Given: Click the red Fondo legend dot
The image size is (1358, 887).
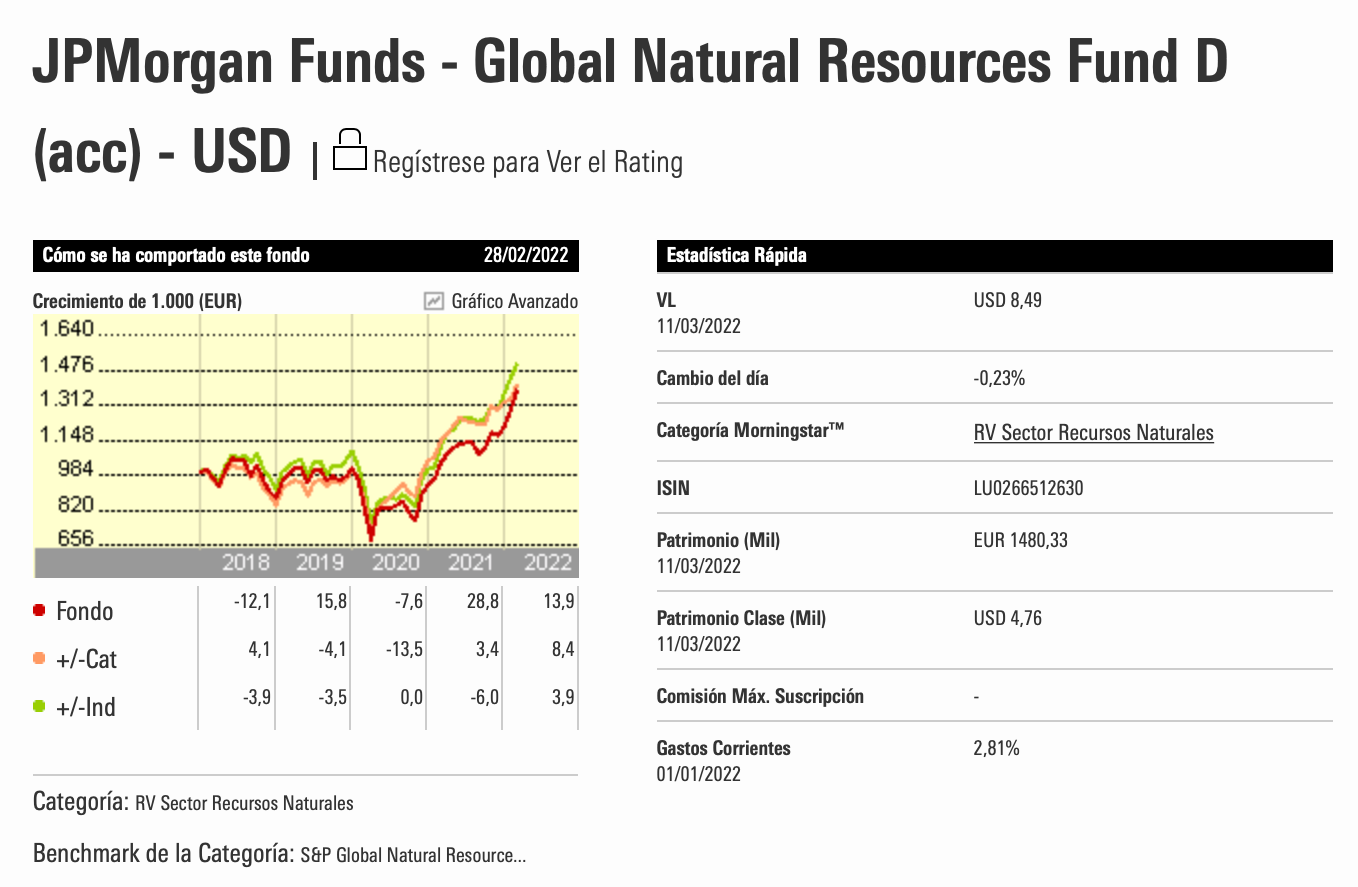Looking at the screenshot, I should click(40, 610).
